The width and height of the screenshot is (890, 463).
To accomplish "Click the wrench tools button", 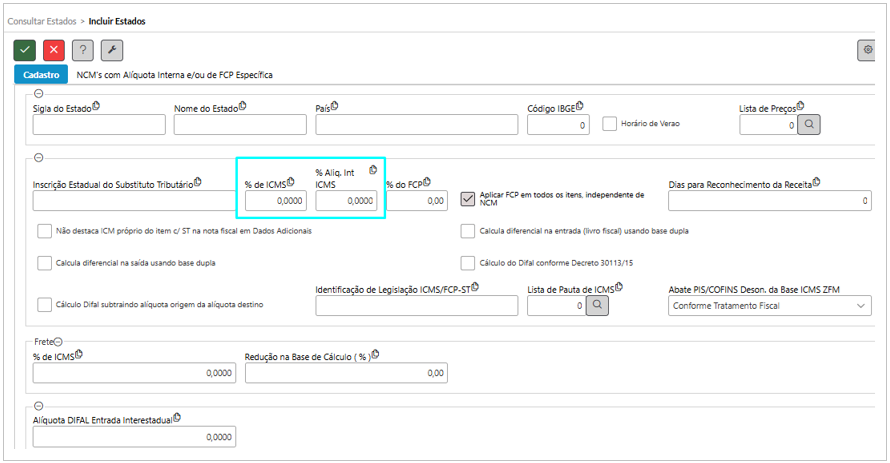I will coord(112,50).
